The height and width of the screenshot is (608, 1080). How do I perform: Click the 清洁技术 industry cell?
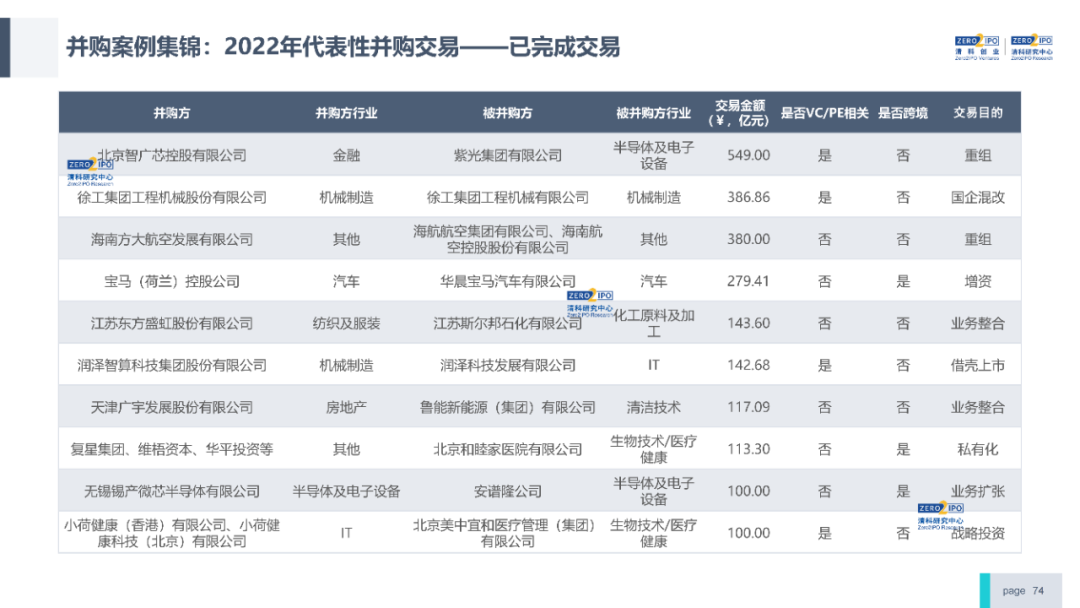[653, 408]
